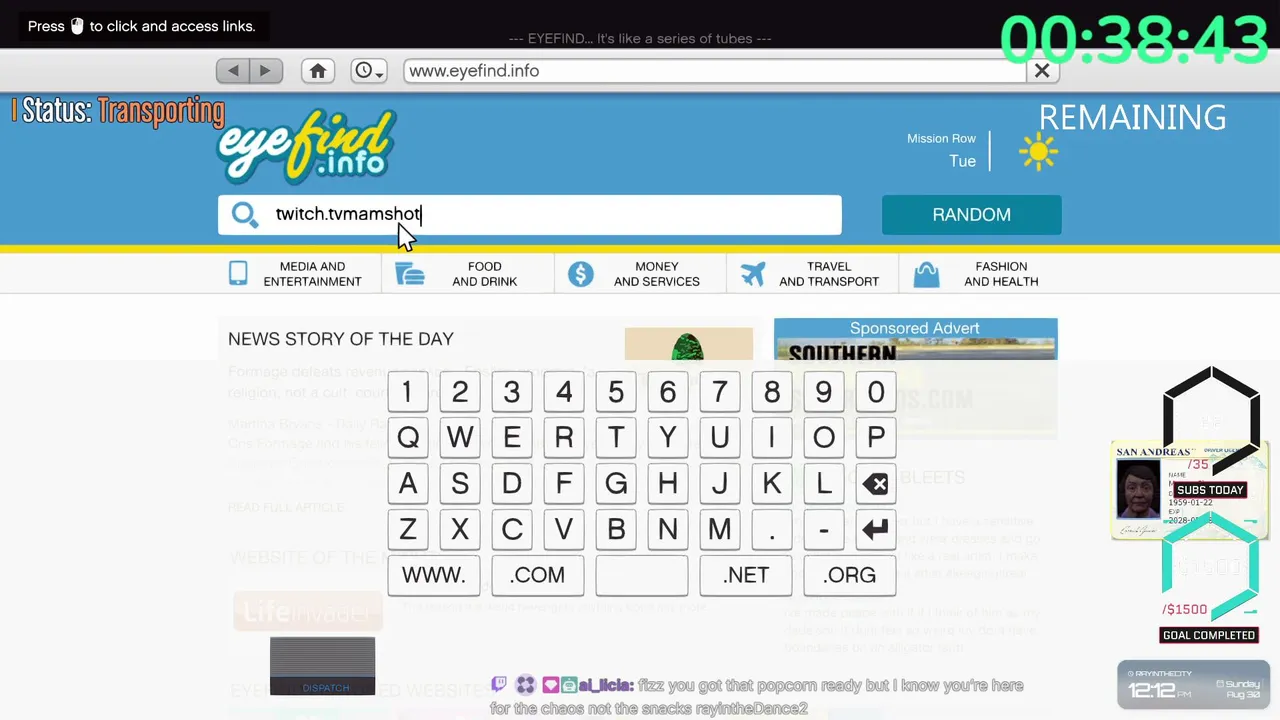
Task: Tap the H key on the keyboard
Action: (667, 484)
